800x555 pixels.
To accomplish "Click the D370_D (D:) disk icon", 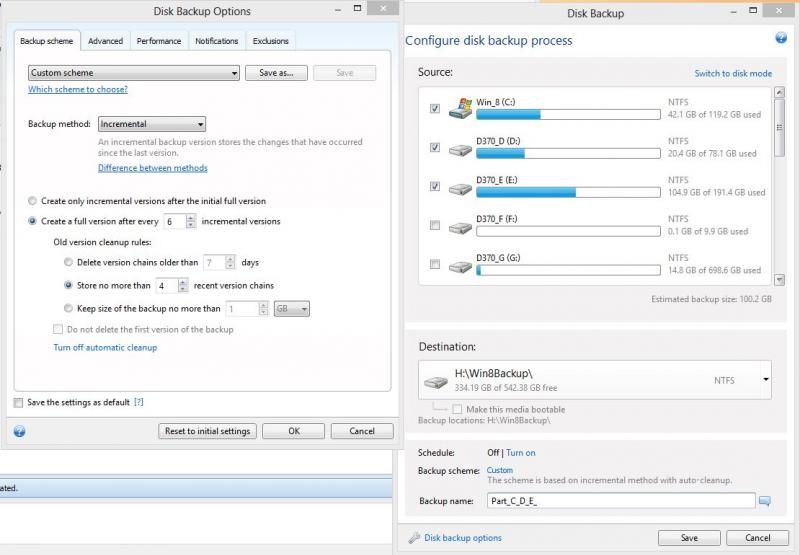I will click(460, 148).
